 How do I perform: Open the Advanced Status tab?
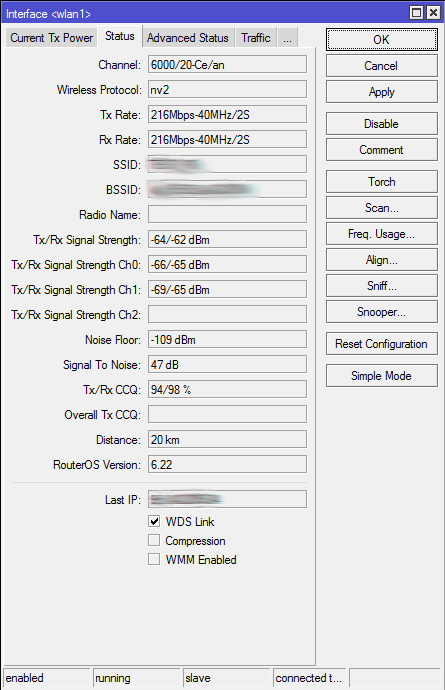tap(188, 38)
